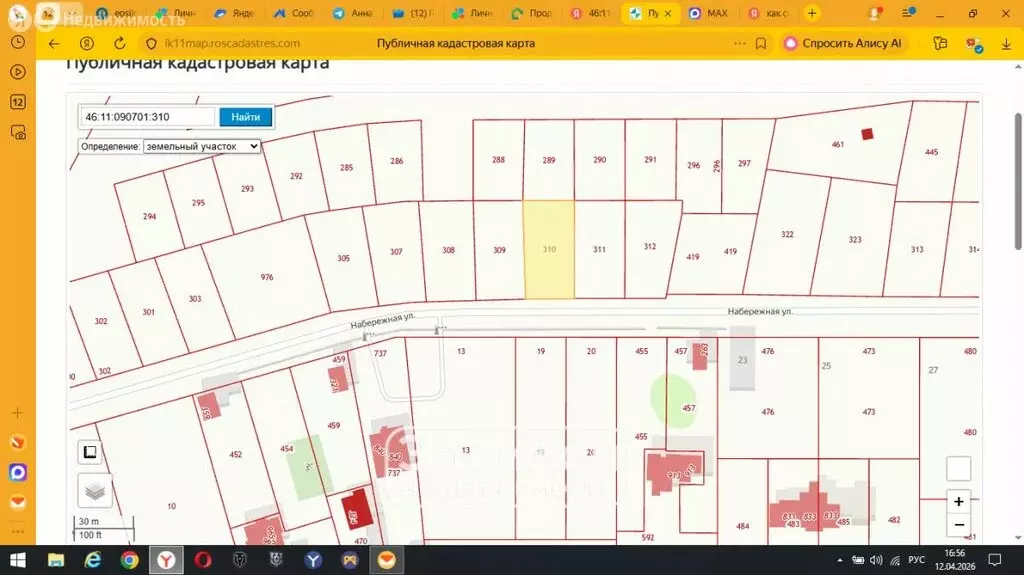
Task: Click the cadastral number search field
Action: click(147, 117)
